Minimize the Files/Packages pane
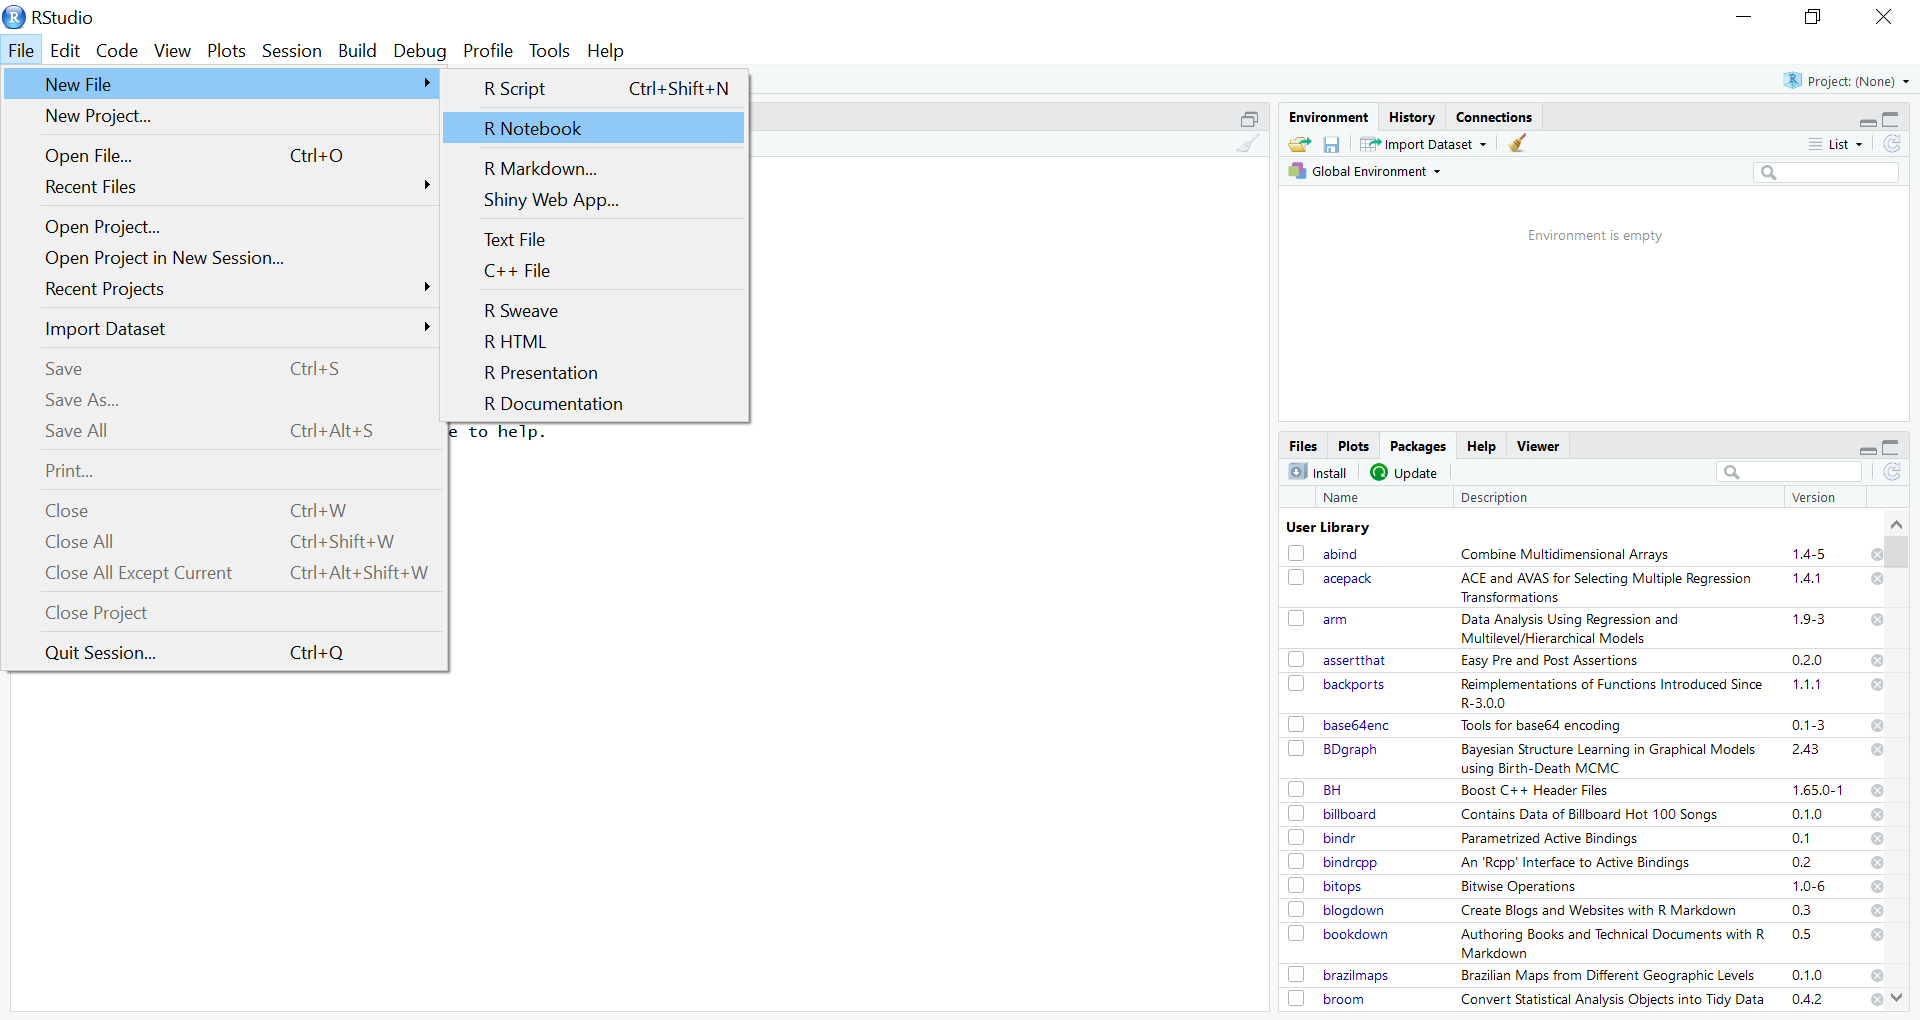 coord(1867,449)
